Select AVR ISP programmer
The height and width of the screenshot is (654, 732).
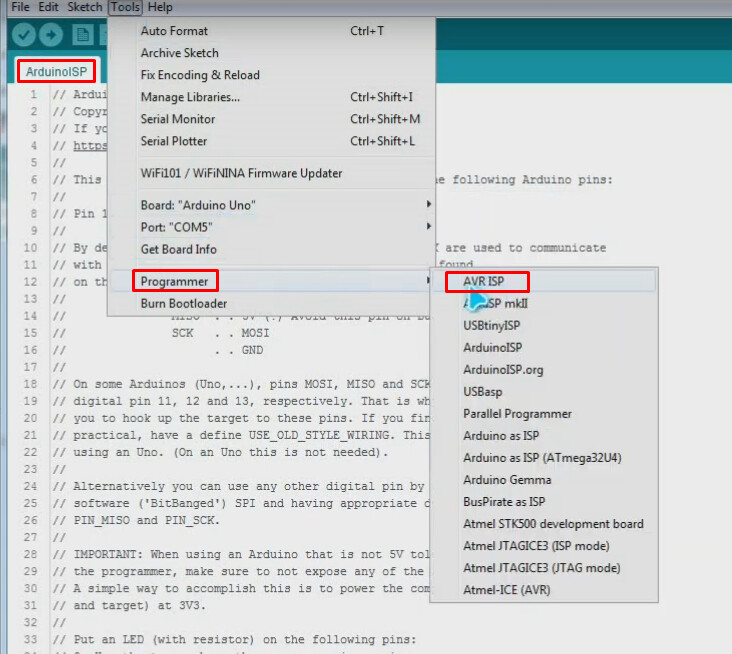click(544, 281)
